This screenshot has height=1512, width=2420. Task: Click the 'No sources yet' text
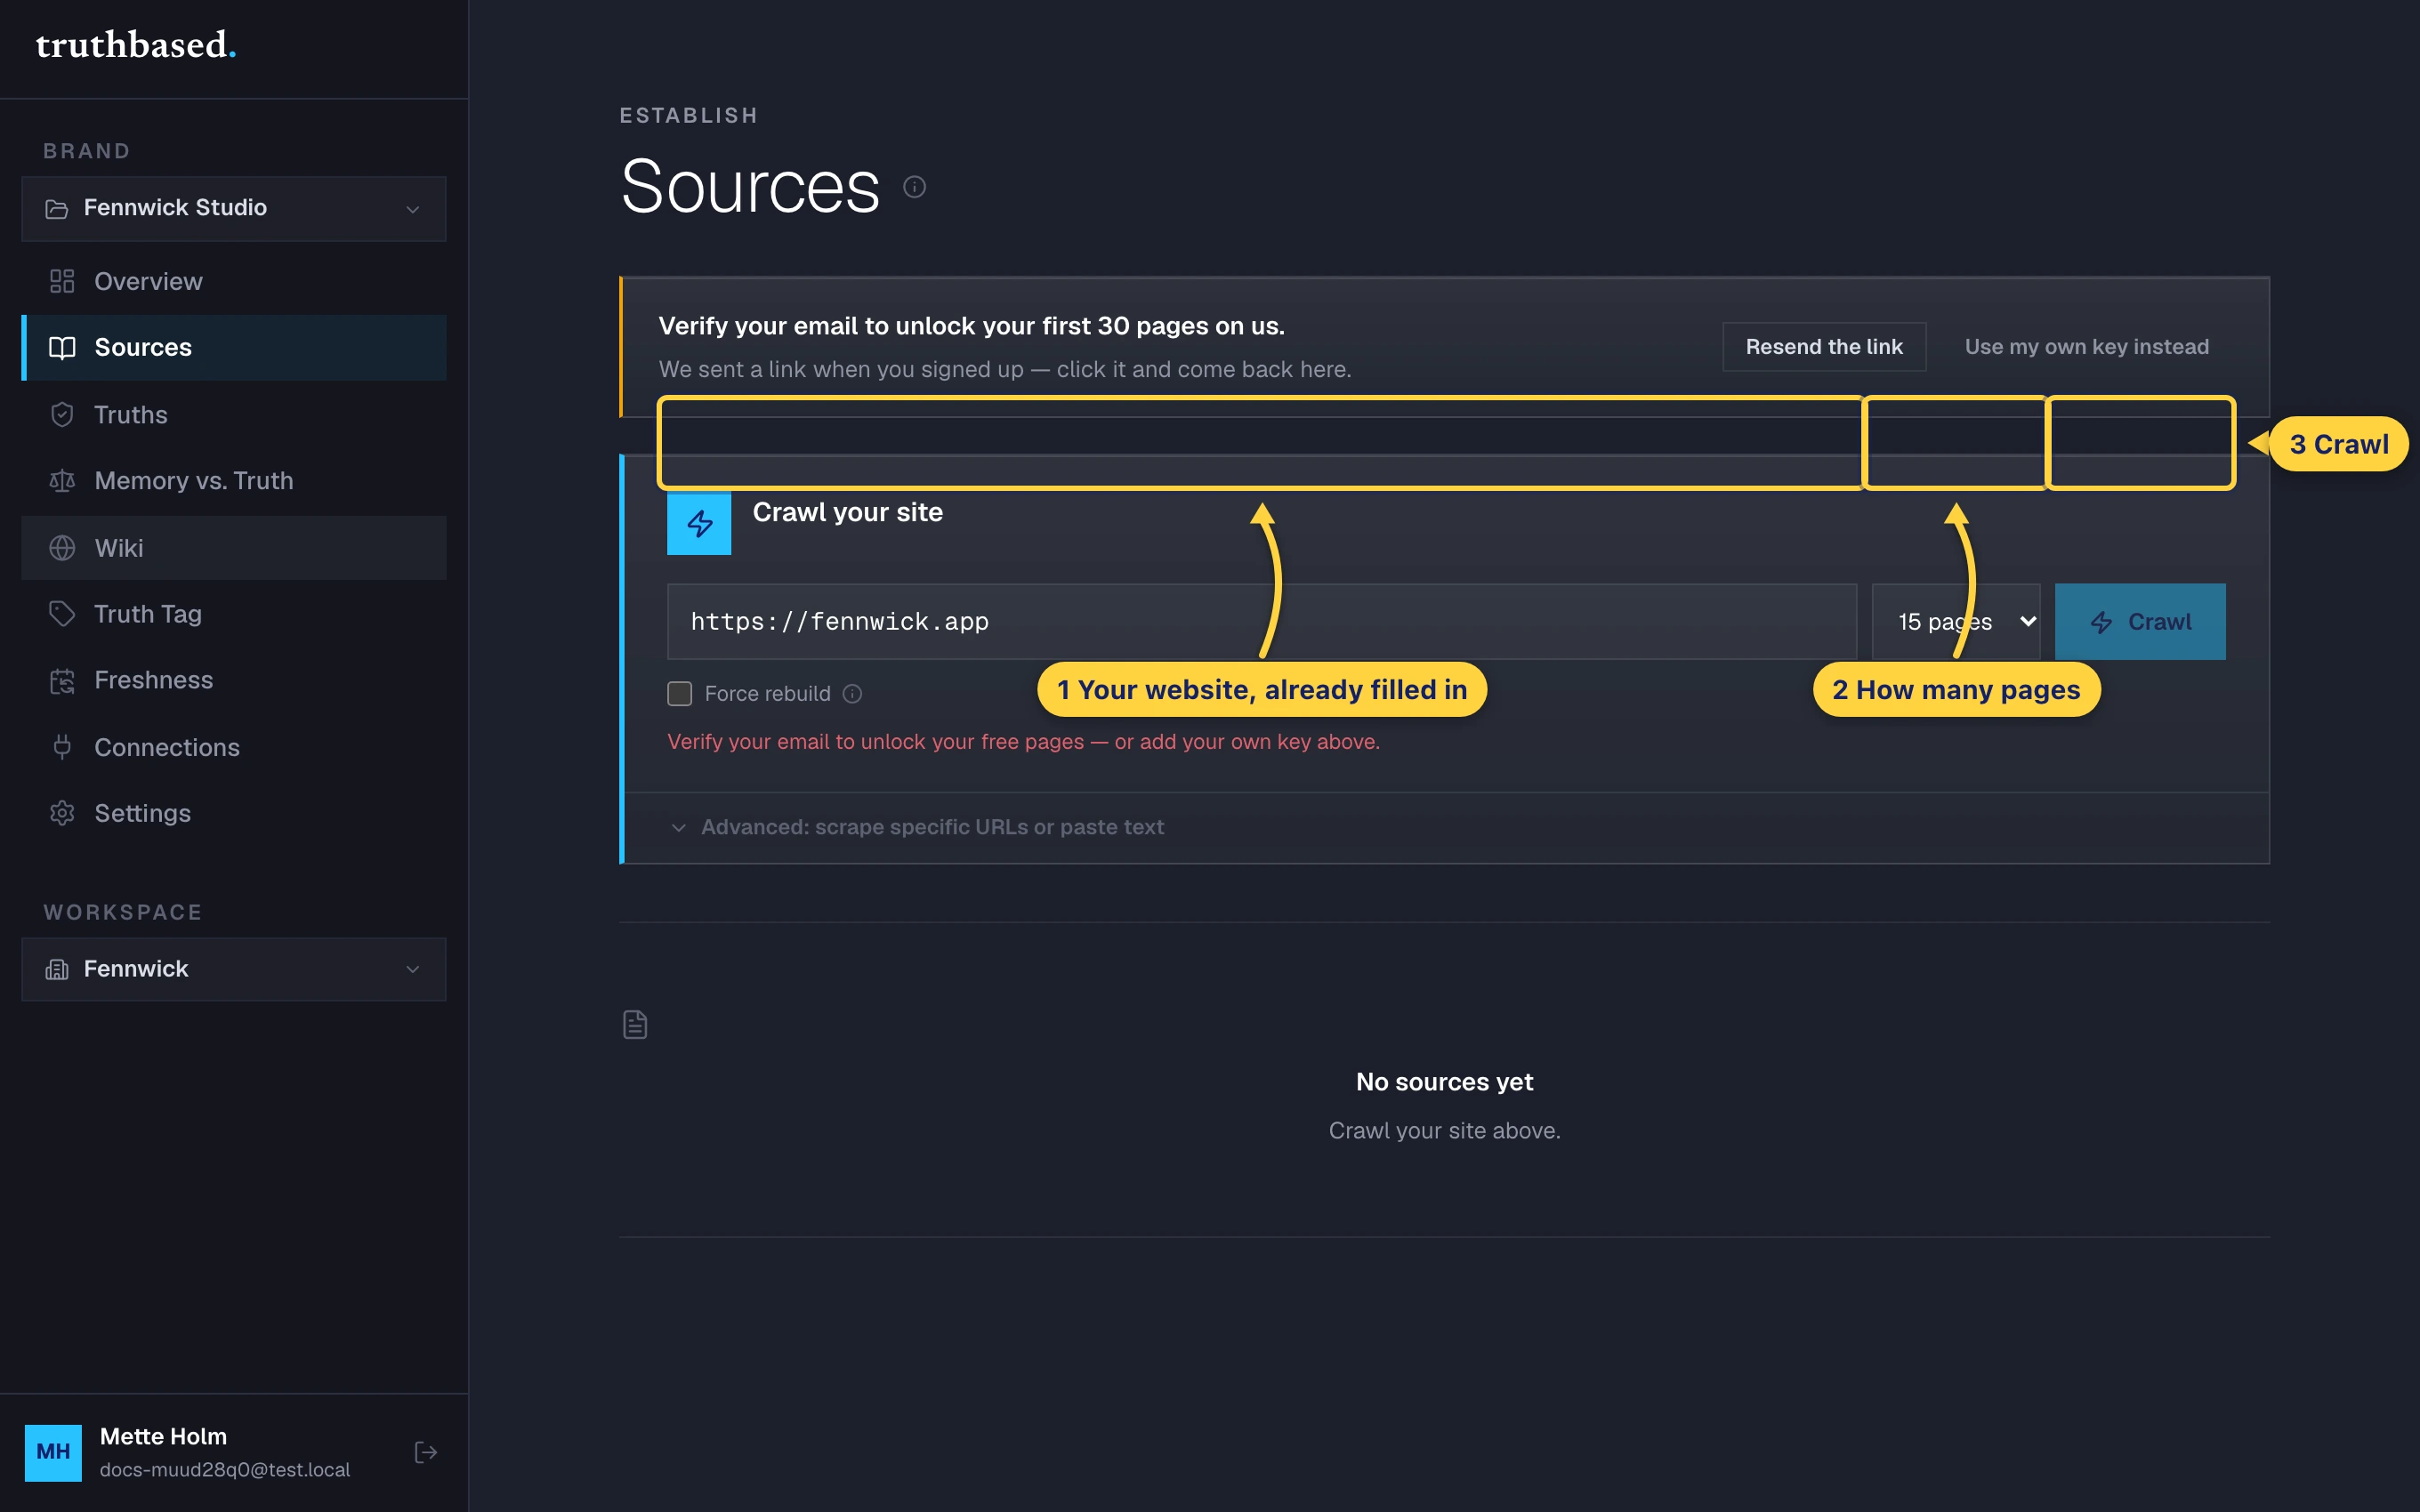[1444, 1082]
